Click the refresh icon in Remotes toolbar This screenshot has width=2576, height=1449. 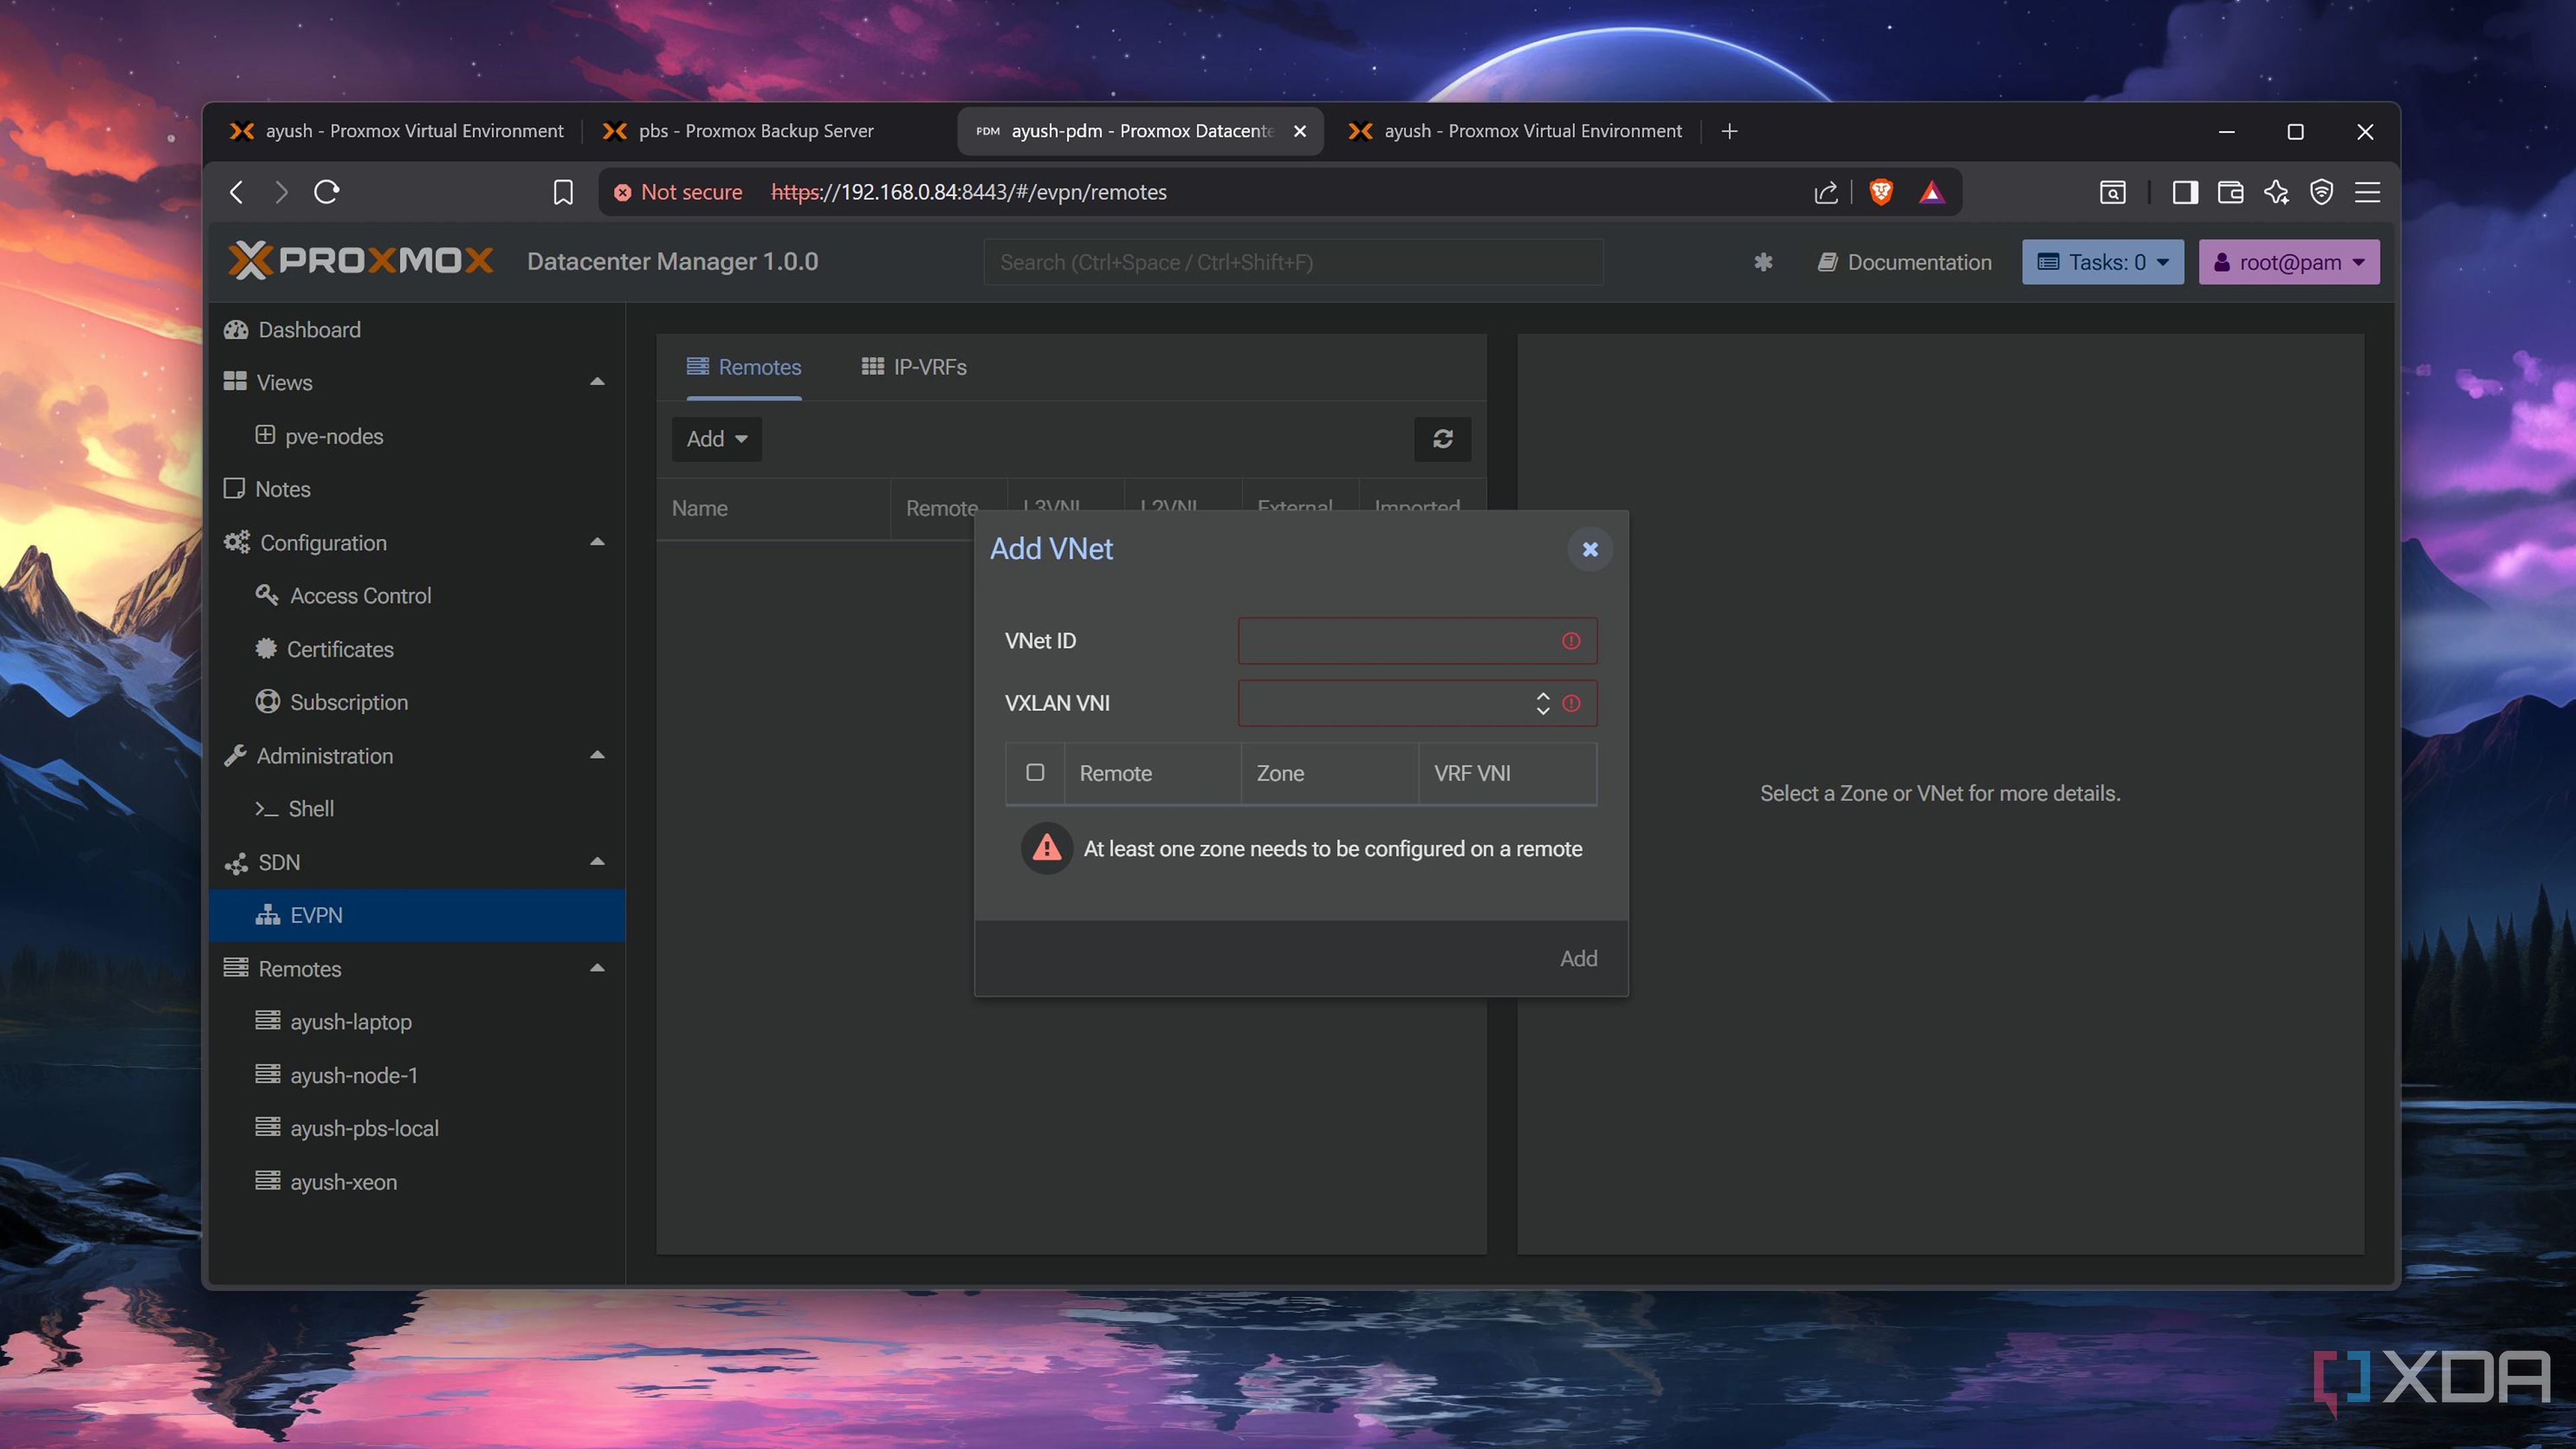[x=1442, y=439]
